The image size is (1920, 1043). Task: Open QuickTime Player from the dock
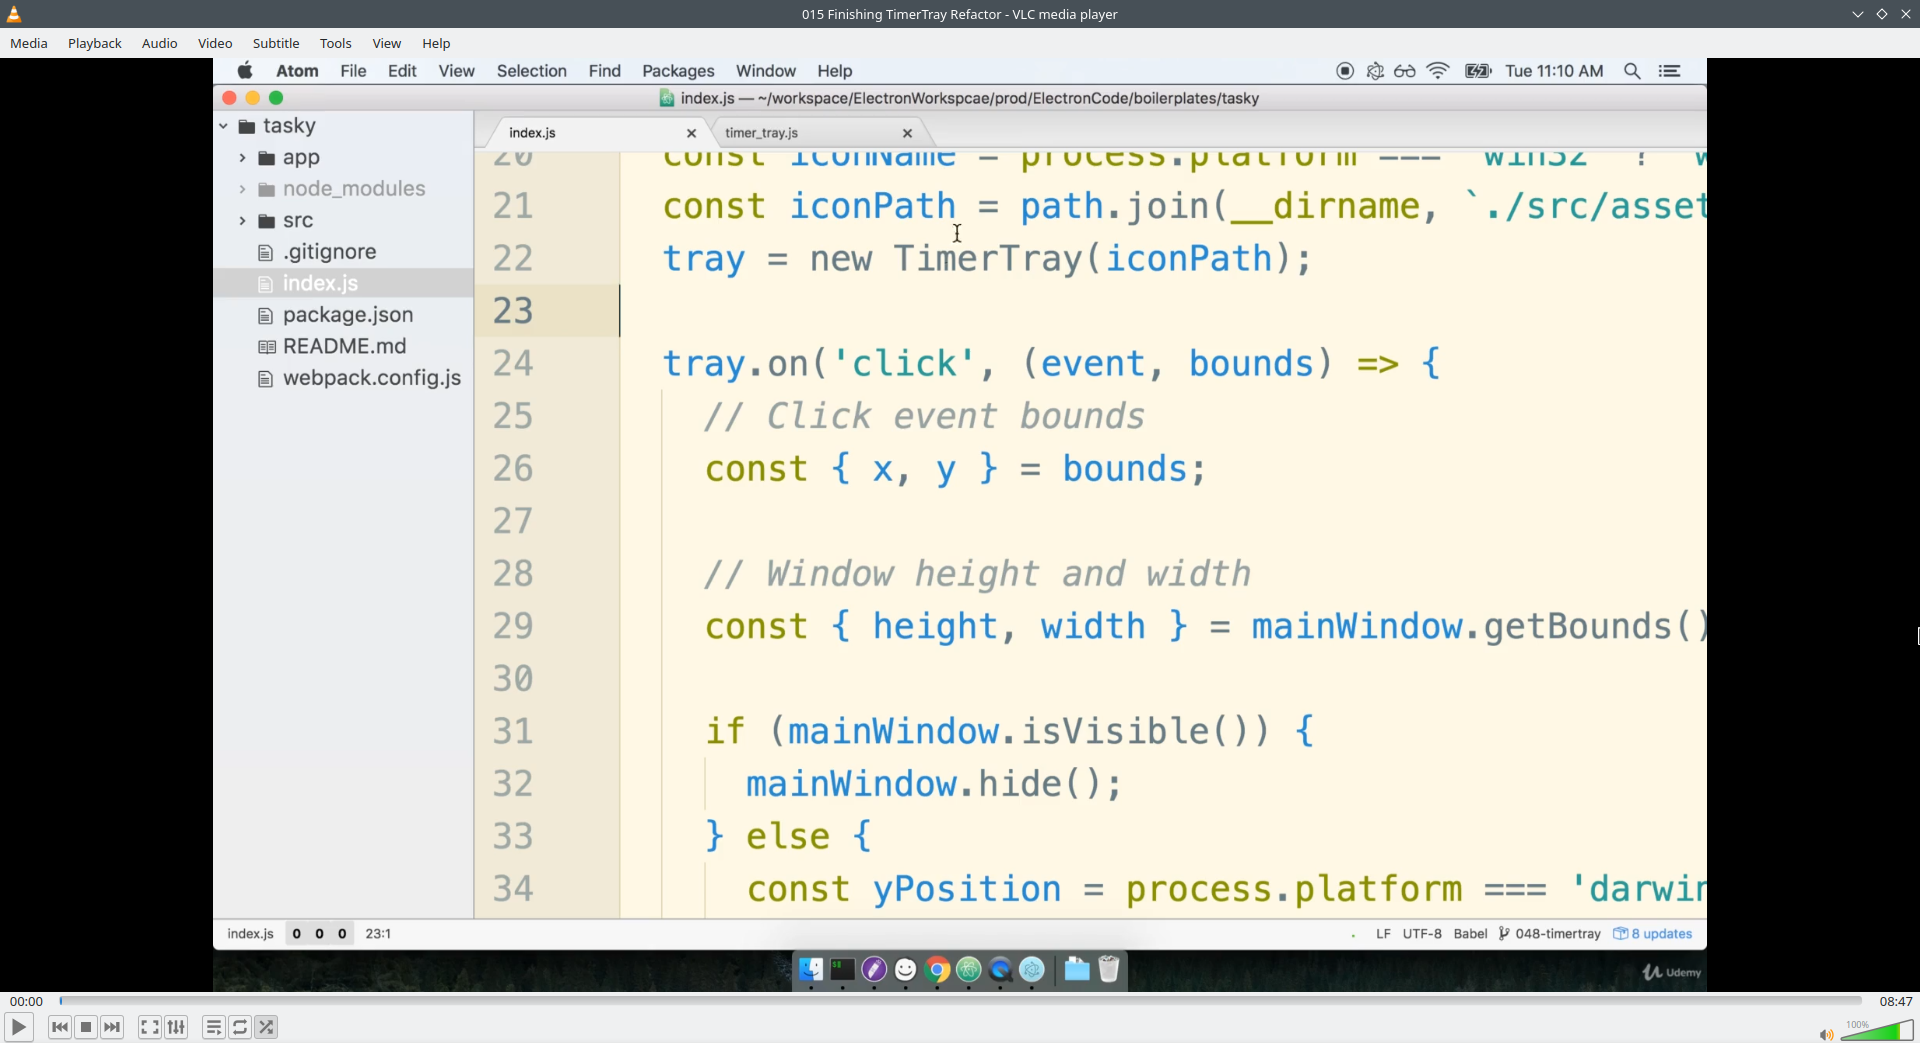(1000, 969)
